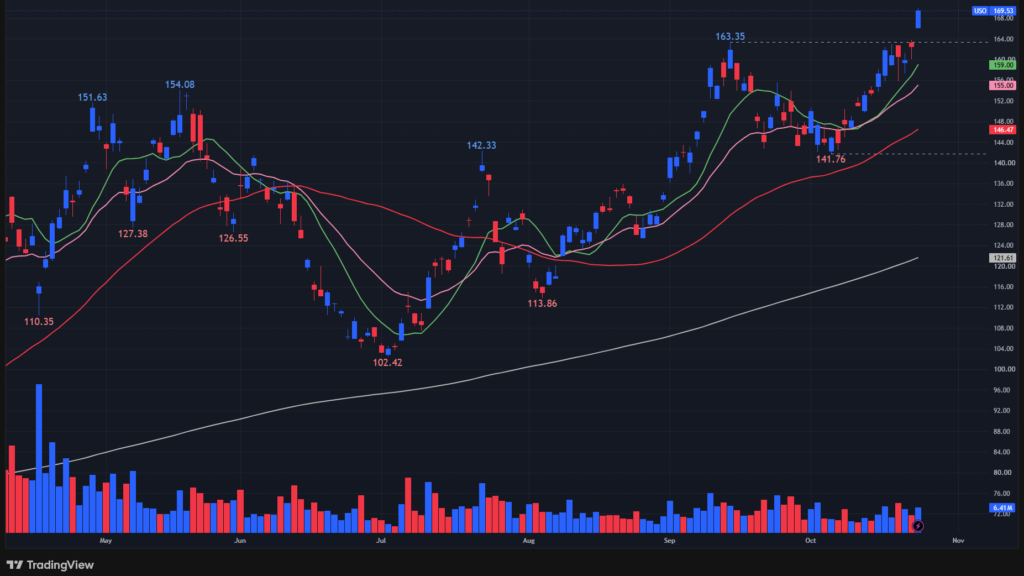Select the pink 155.00 moving average label
Screen dimensions: 1024x576
[1002, 86]
